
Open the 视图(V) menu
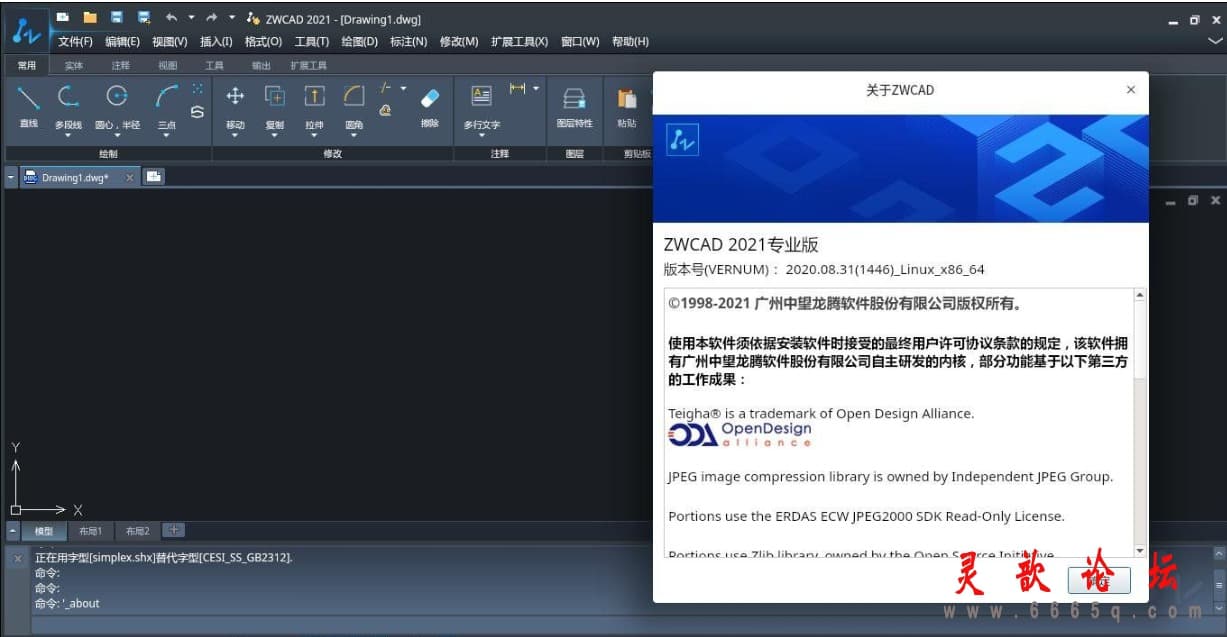(170, 42)
